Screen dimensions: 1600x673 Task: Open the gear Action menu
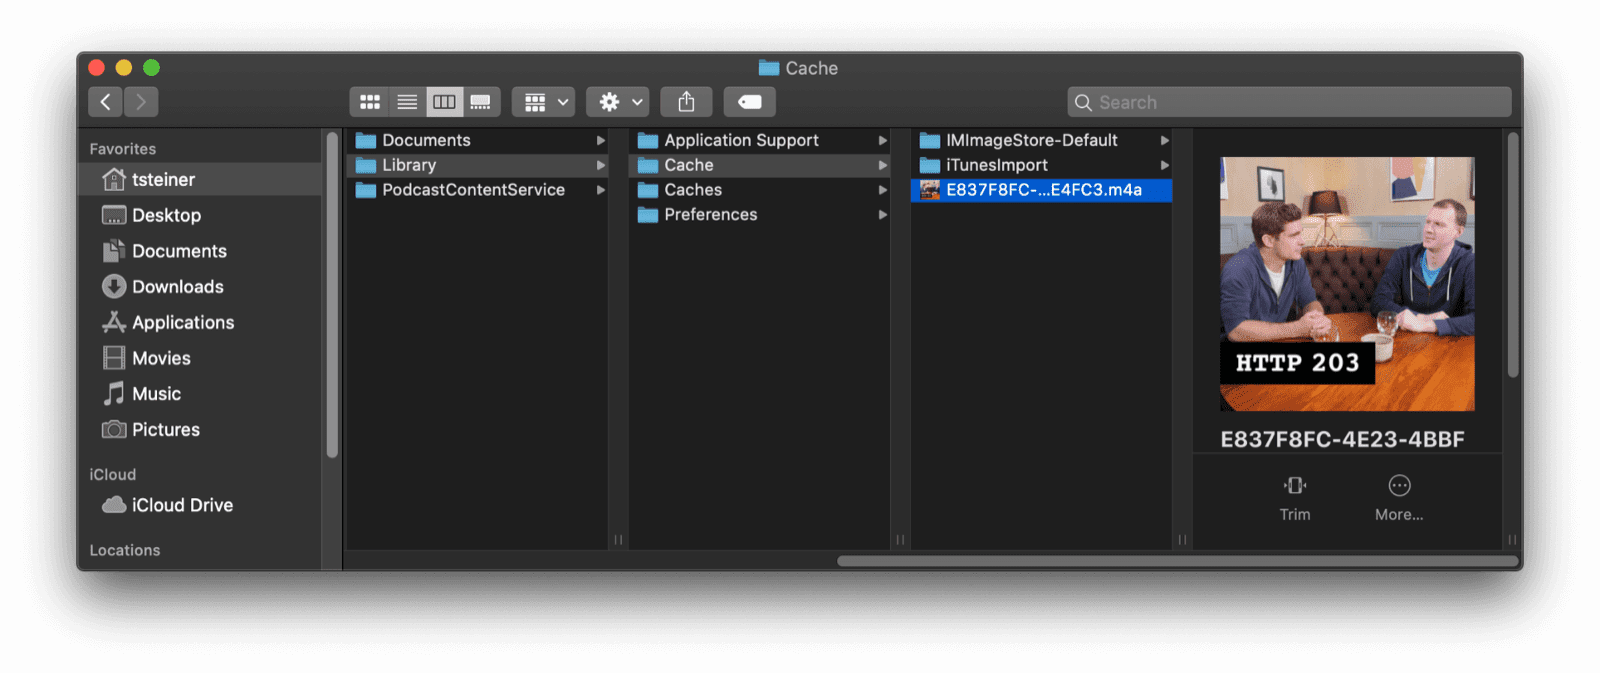[x=618, y=102]
